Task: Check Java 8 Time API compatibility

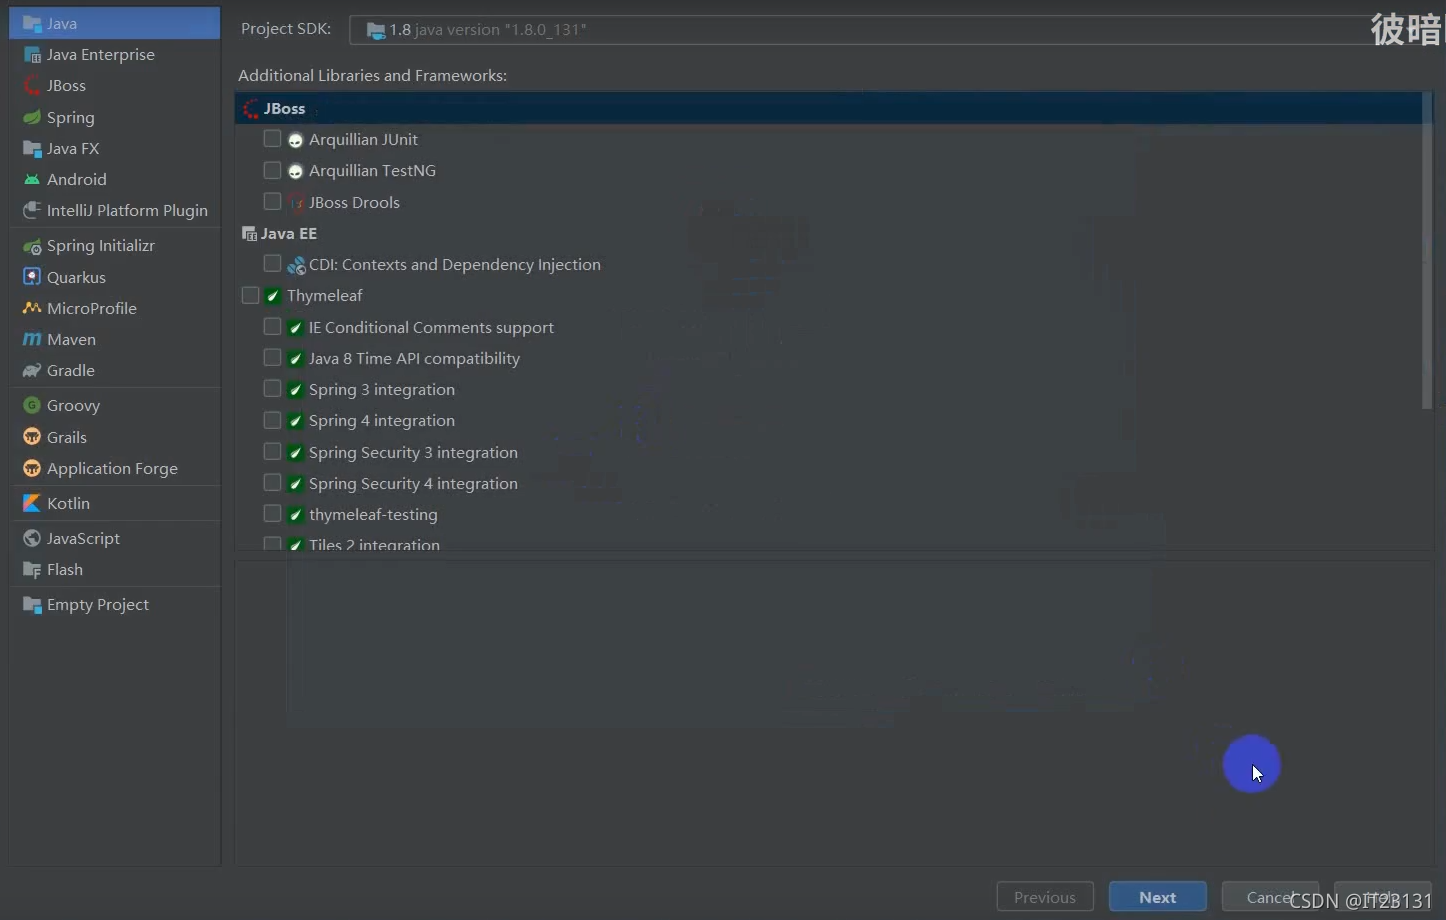Action: [x=272, y=357]
